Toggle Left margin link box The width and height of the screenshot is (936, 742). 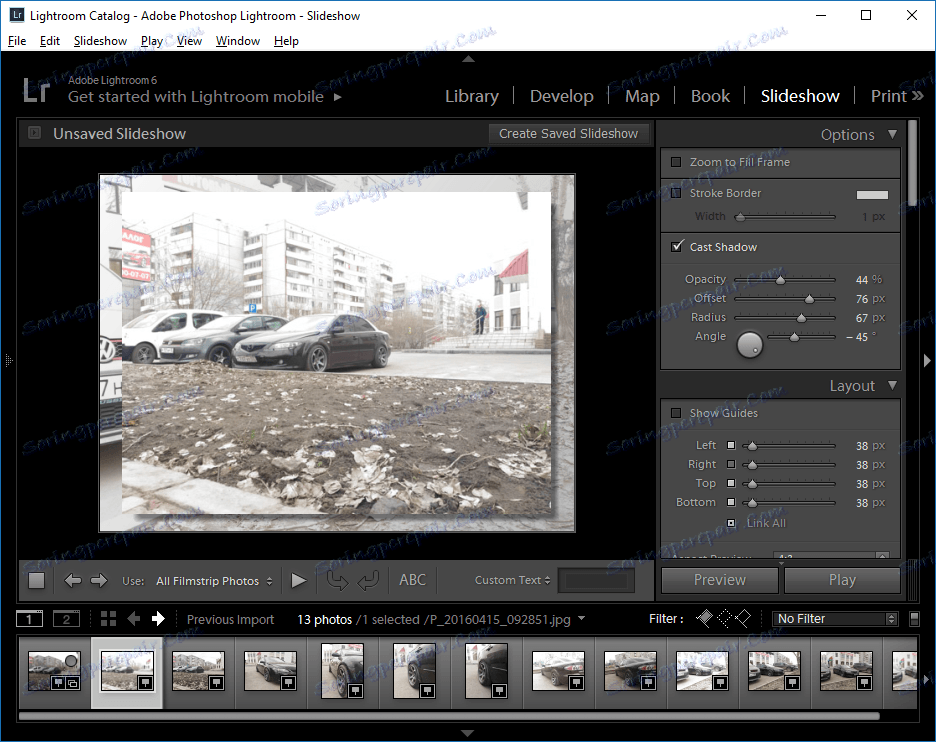731,445
